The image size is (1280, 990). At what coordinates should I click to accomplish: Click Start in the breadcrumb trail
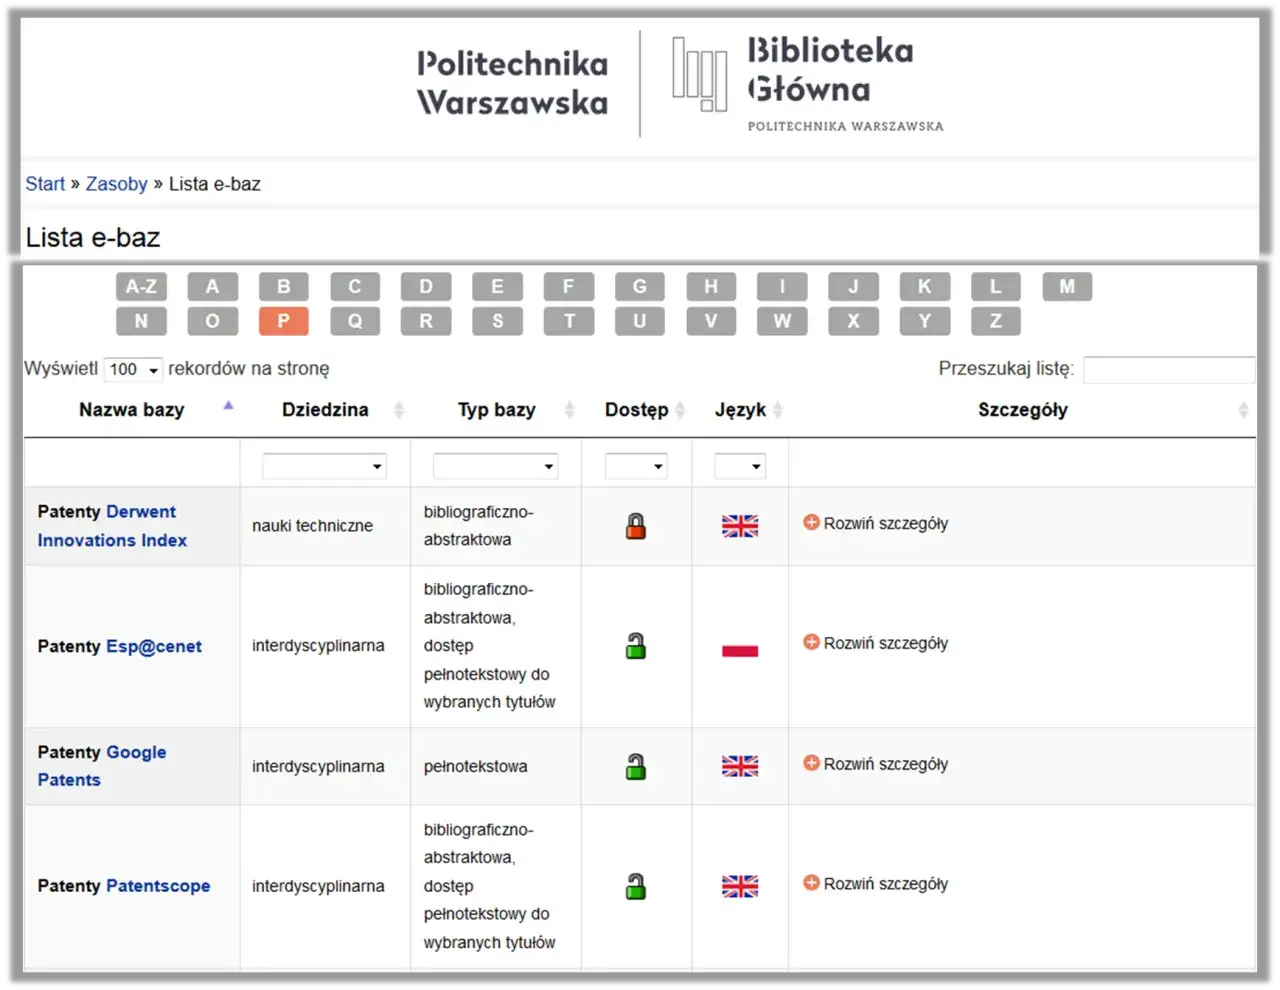click(45, 183)
